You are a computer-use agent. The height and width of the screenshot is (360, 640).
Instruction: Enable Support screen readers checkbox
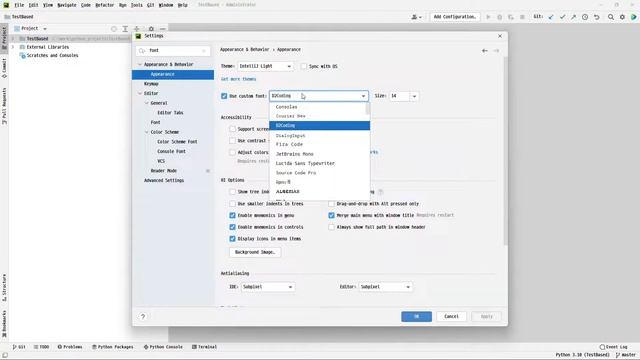pos(233,129)
